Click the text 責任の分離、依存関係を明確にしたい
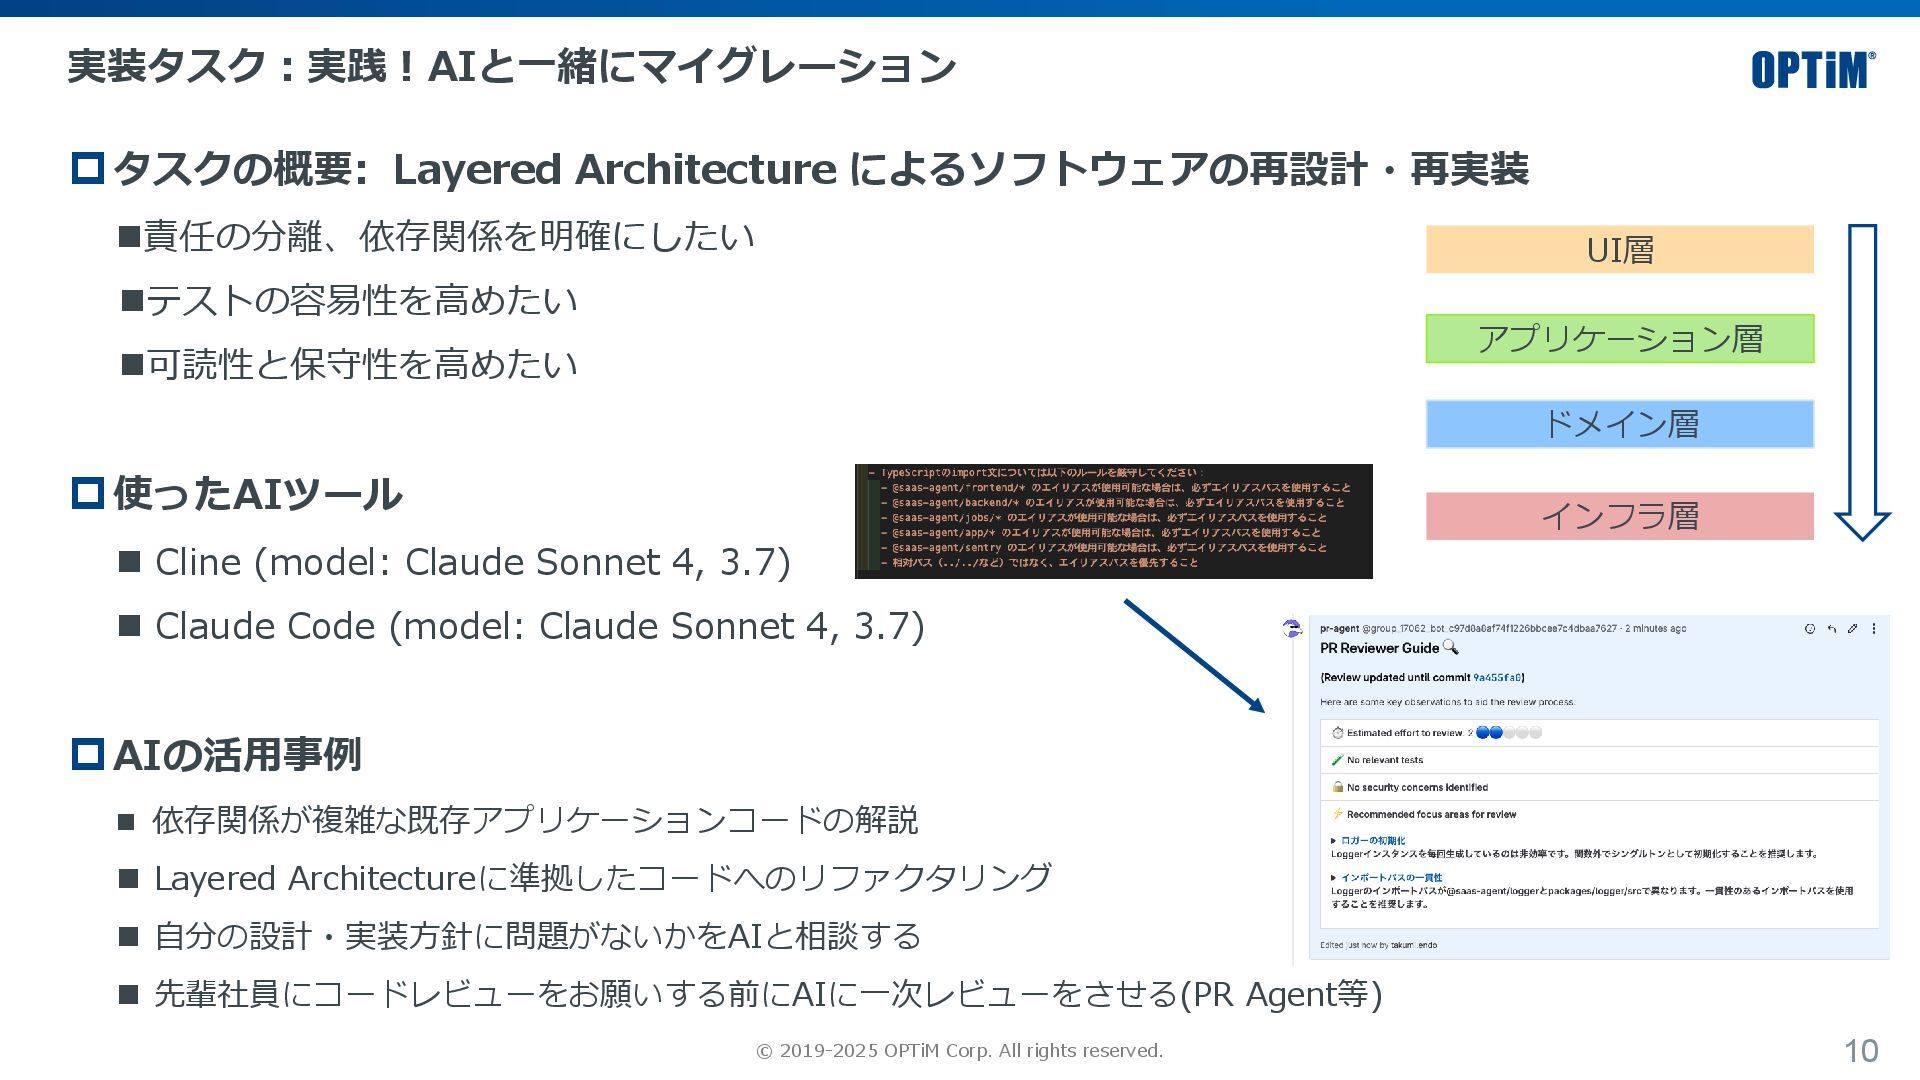Screen dimensions: 1920x1080 [x=449, y=237]
